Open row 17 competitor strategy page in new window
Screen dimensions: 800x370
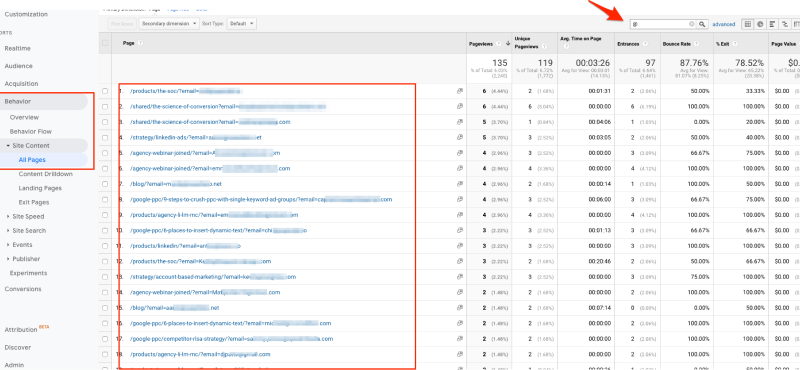coord(460,338)
